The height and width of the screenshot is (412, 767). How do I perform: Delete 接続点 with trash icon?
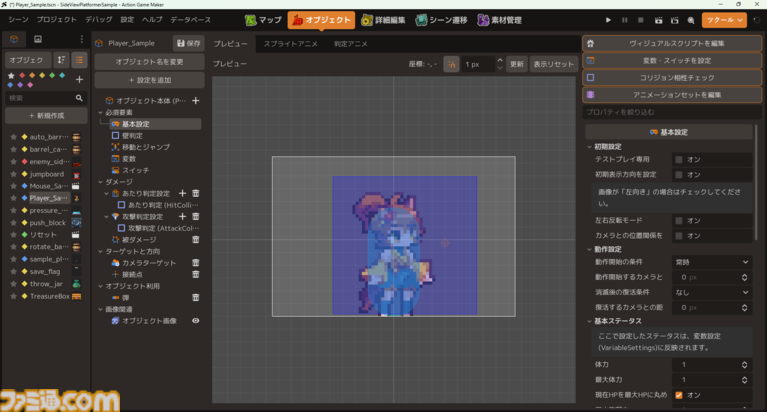coord(196,274)
